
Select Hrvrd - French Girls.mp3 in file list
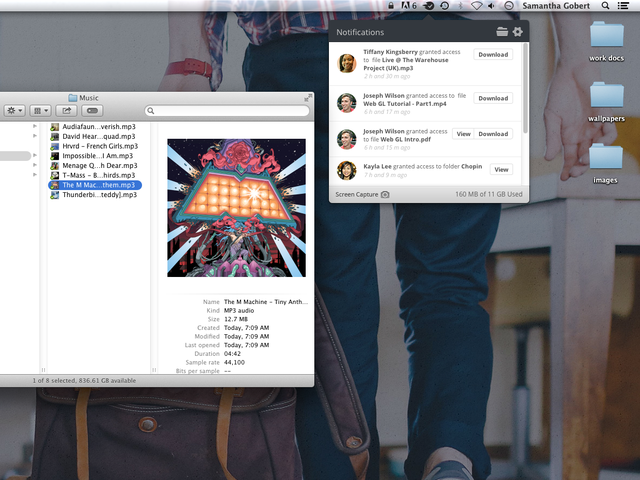tap(99, 145)
